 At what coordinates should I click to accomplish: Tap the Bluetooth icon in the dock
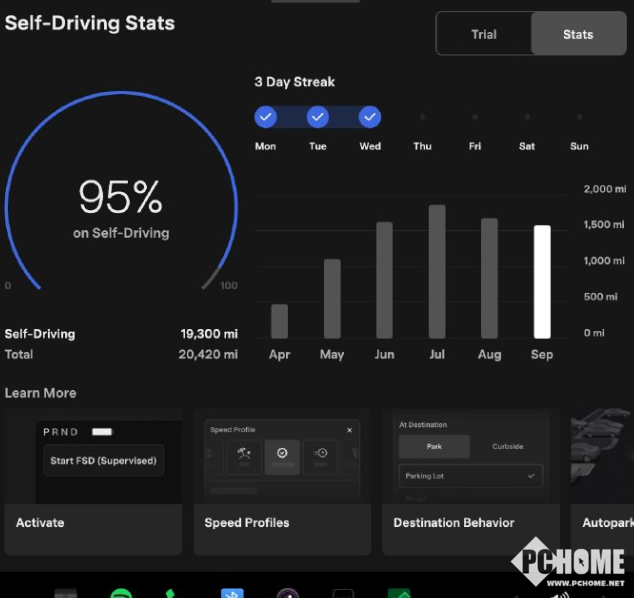point(232,593)
